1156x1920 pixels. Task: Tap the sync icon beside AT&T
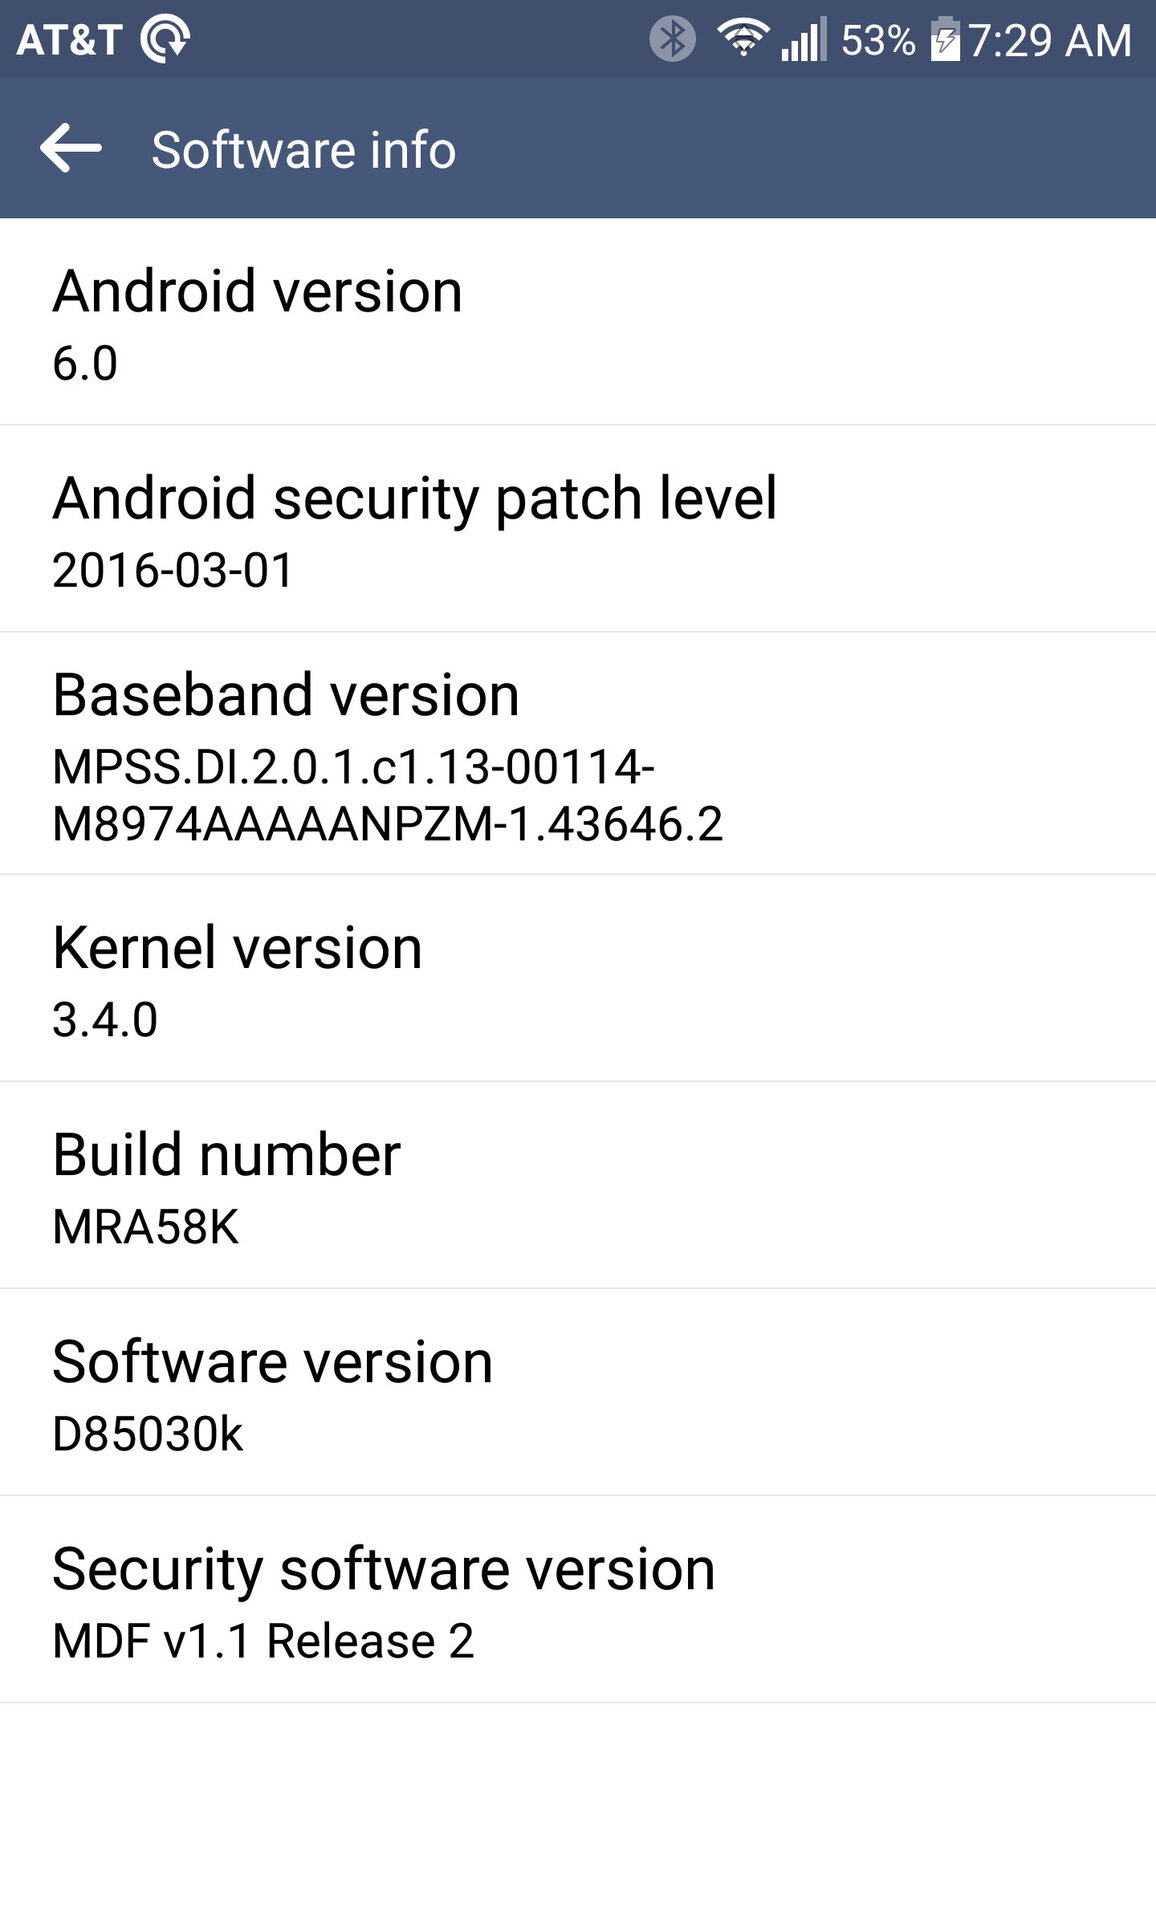[x=165, y=39]
